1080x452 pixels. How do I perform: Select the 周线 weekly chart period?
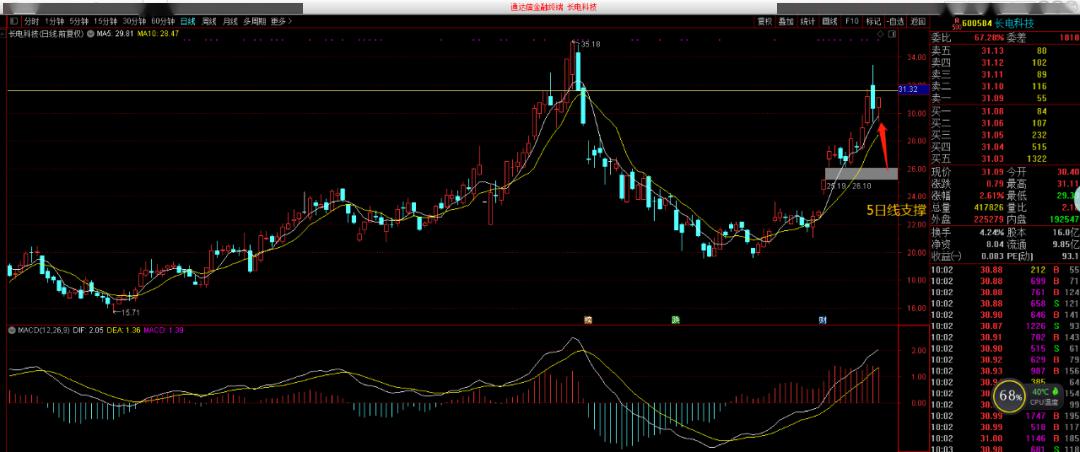point(209,20)
